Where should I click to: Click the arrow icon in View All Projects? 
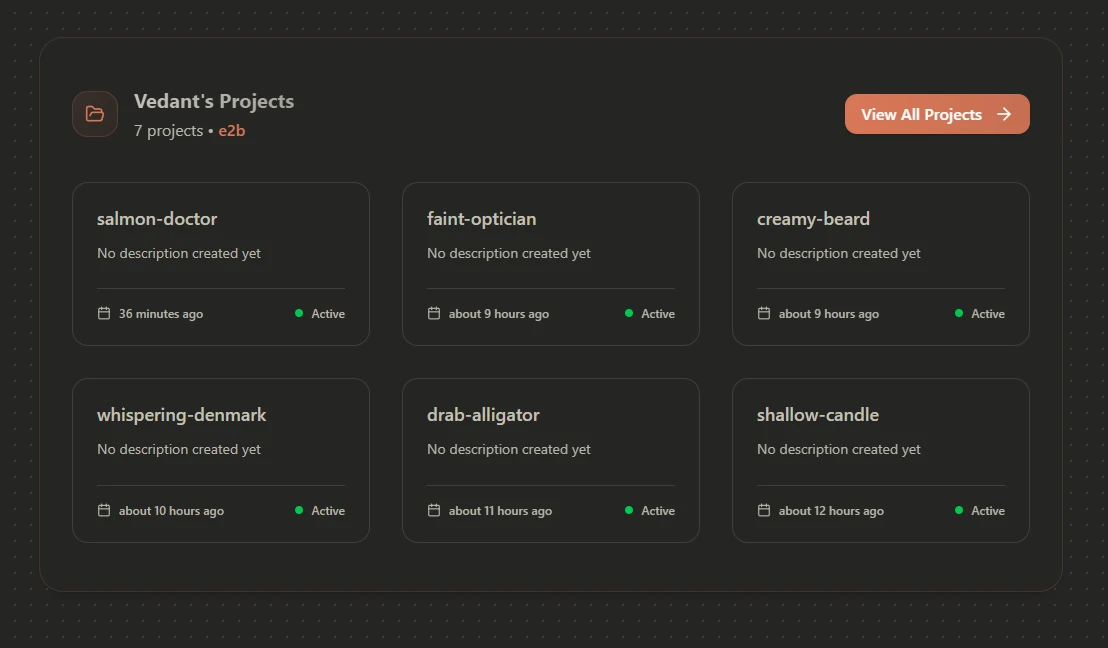[1004, 114]
